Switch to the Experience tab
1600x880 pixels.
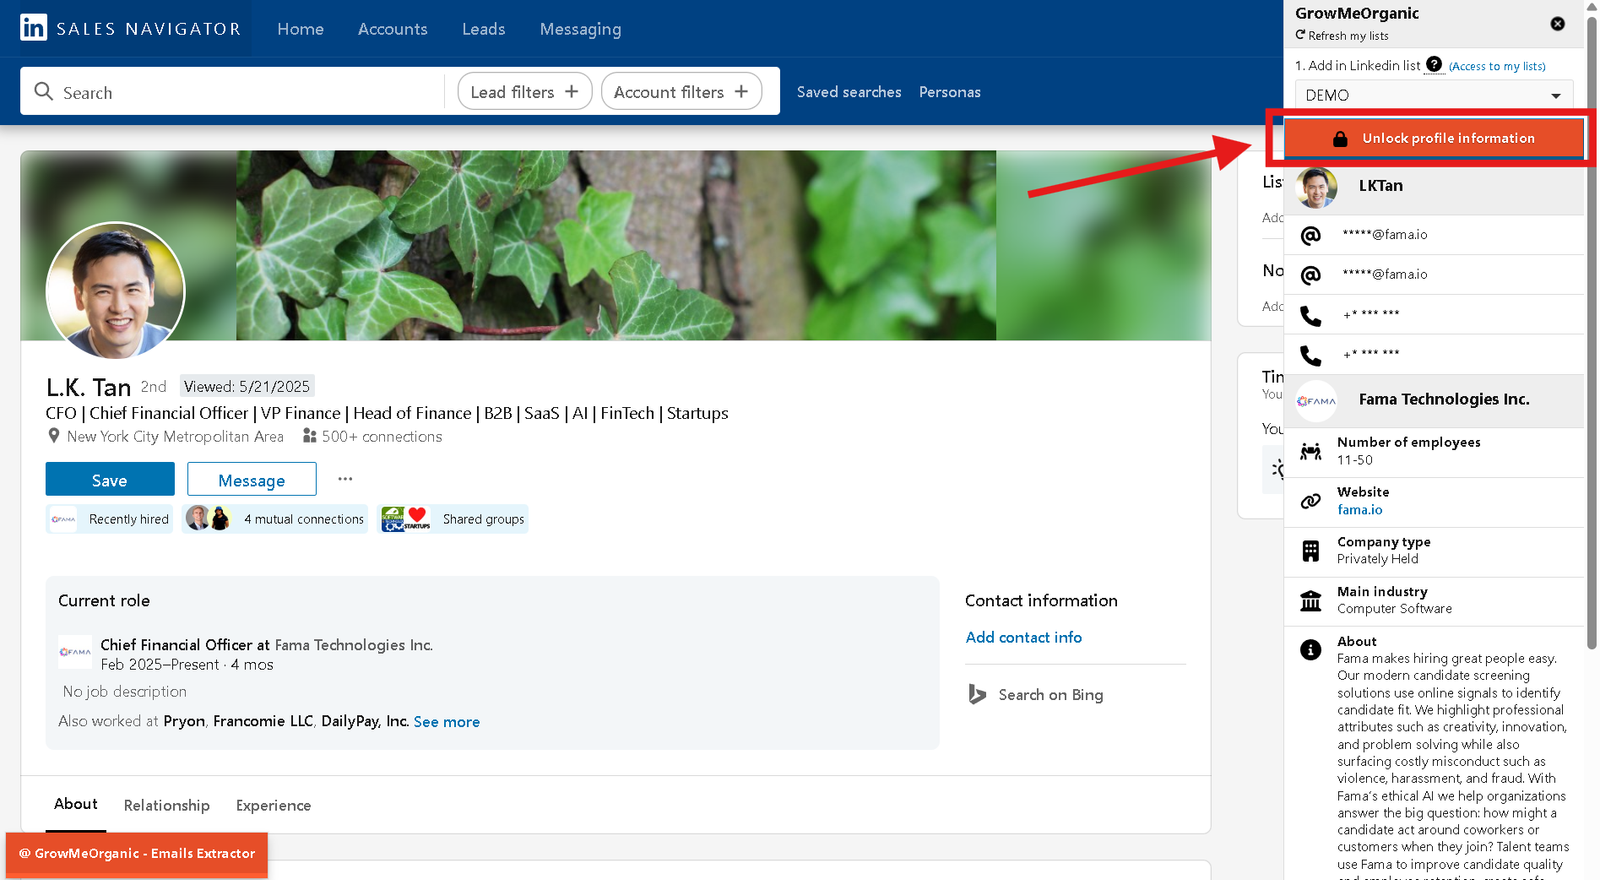[273, 805]
